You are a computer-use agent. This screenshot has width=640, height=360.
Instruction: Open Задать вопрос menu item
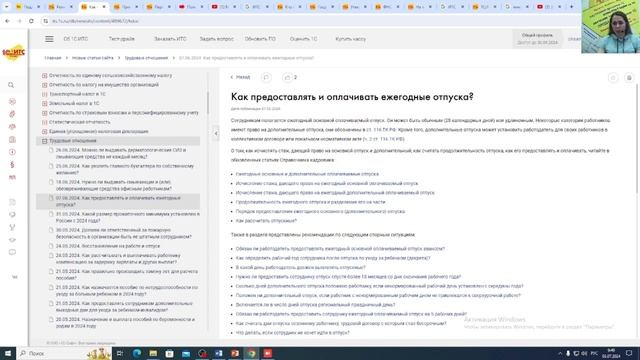[x=217, y=39]
